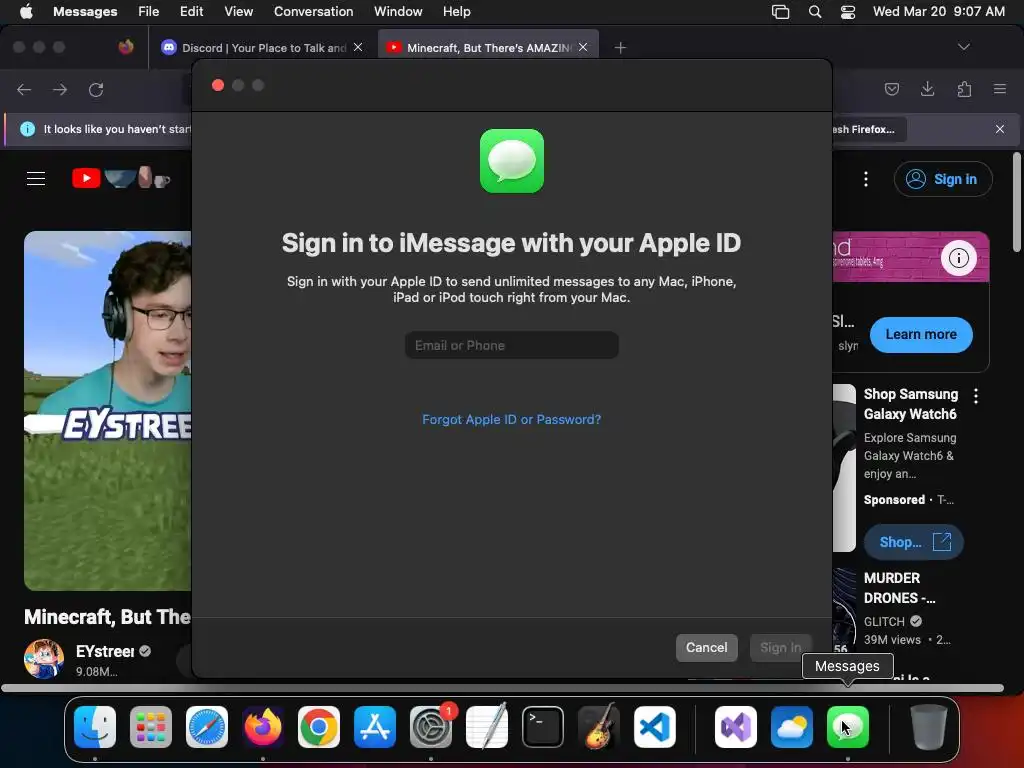1024x768 pixels.
Task: Click the Shop button on Samsung ad
Action: [x=914, y=542]
